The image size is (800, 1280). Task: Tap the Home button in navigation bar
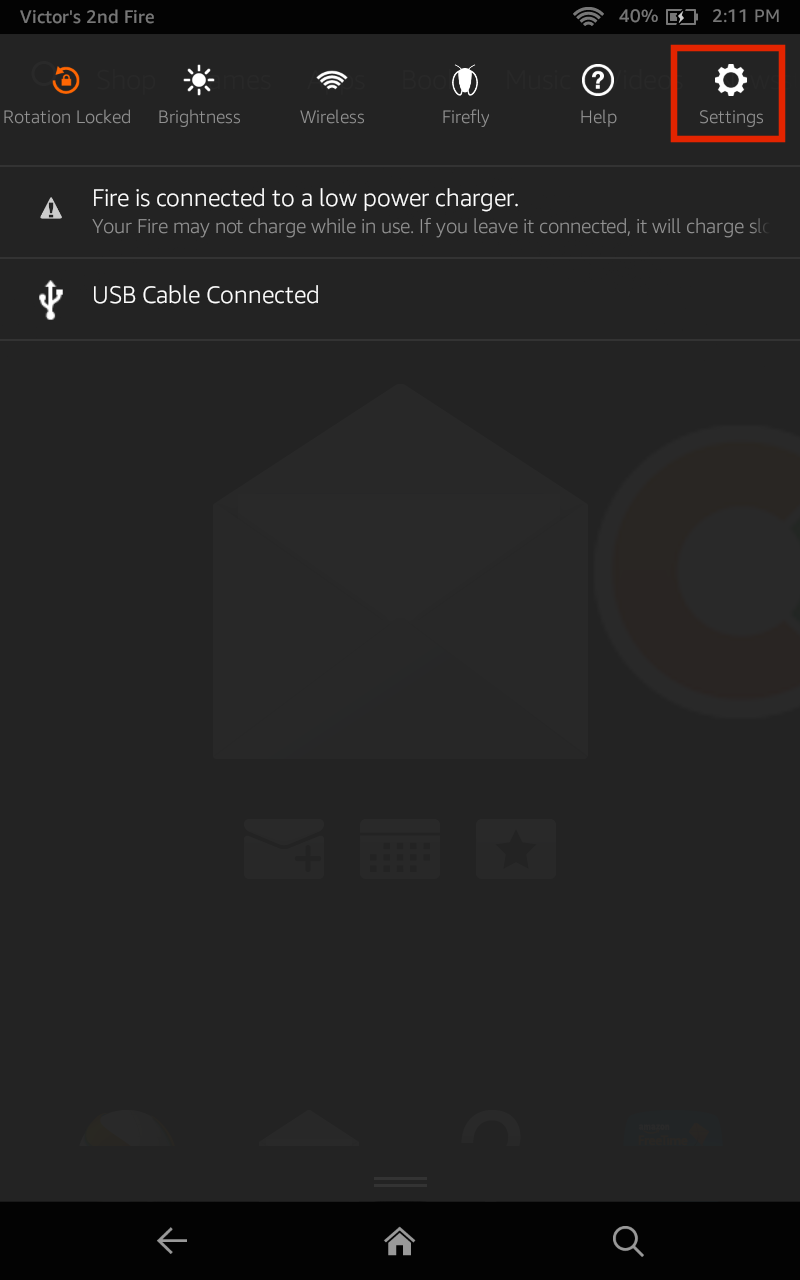pyautogui.click(x=400, y=1241)
